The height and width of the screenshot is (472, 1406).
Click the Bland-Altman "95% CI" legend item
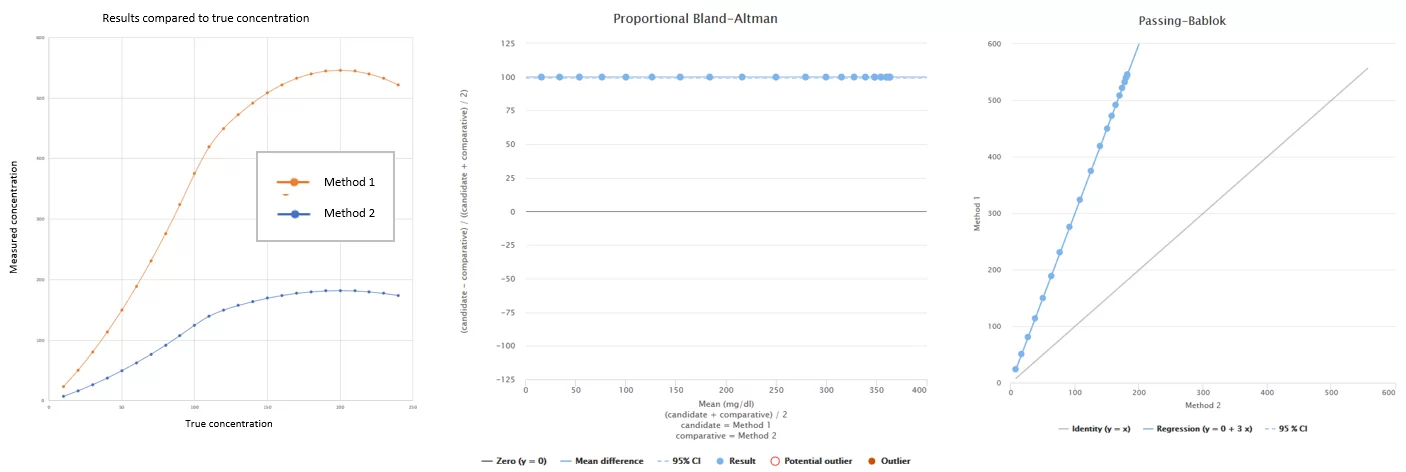[681, 461]
